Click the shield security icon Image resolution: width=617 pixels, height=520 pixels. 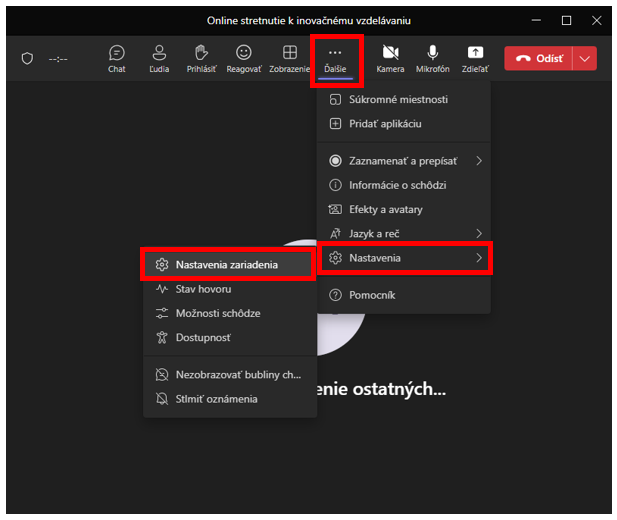click(27, 59)
